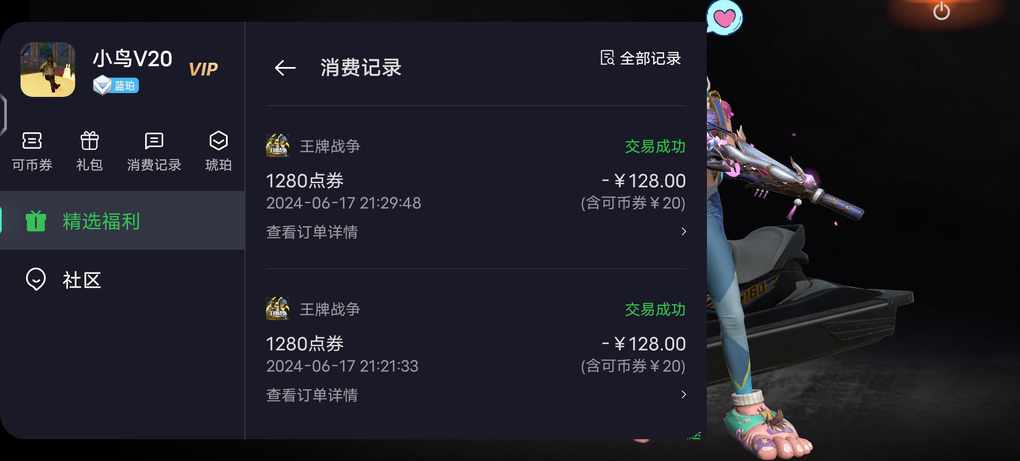Open 查看订单详情 for first transaction
The image size is (1020, 461).
(x=312, y=232)
